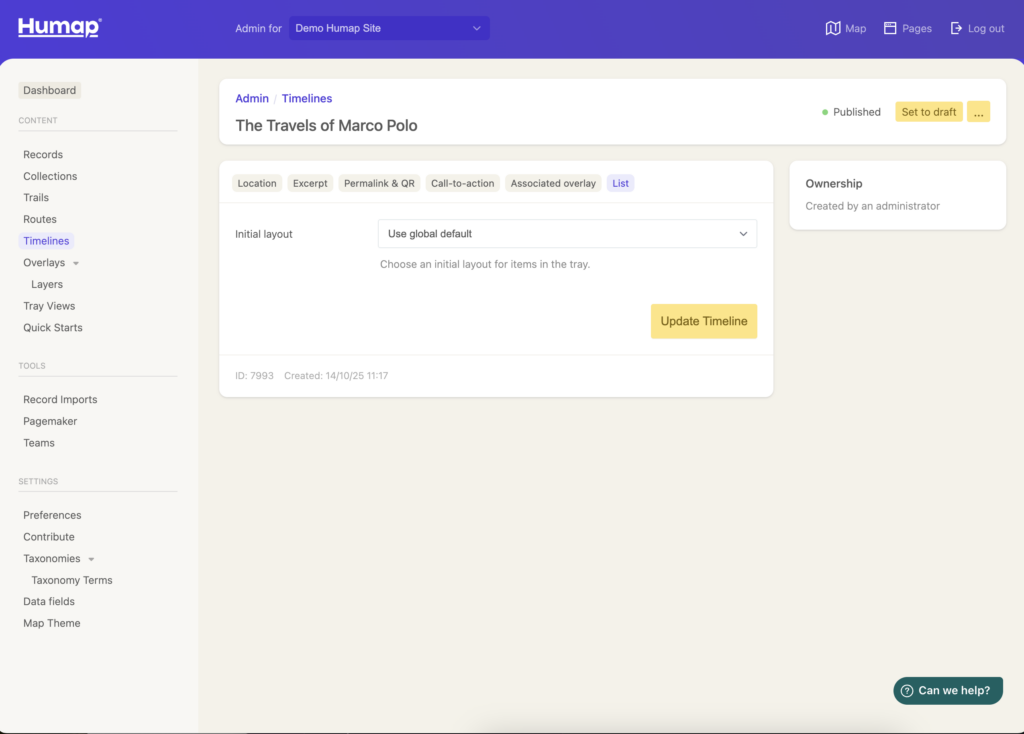Click the Humap logo
The image size is (1024, 734).
click(x=59, y=27)
